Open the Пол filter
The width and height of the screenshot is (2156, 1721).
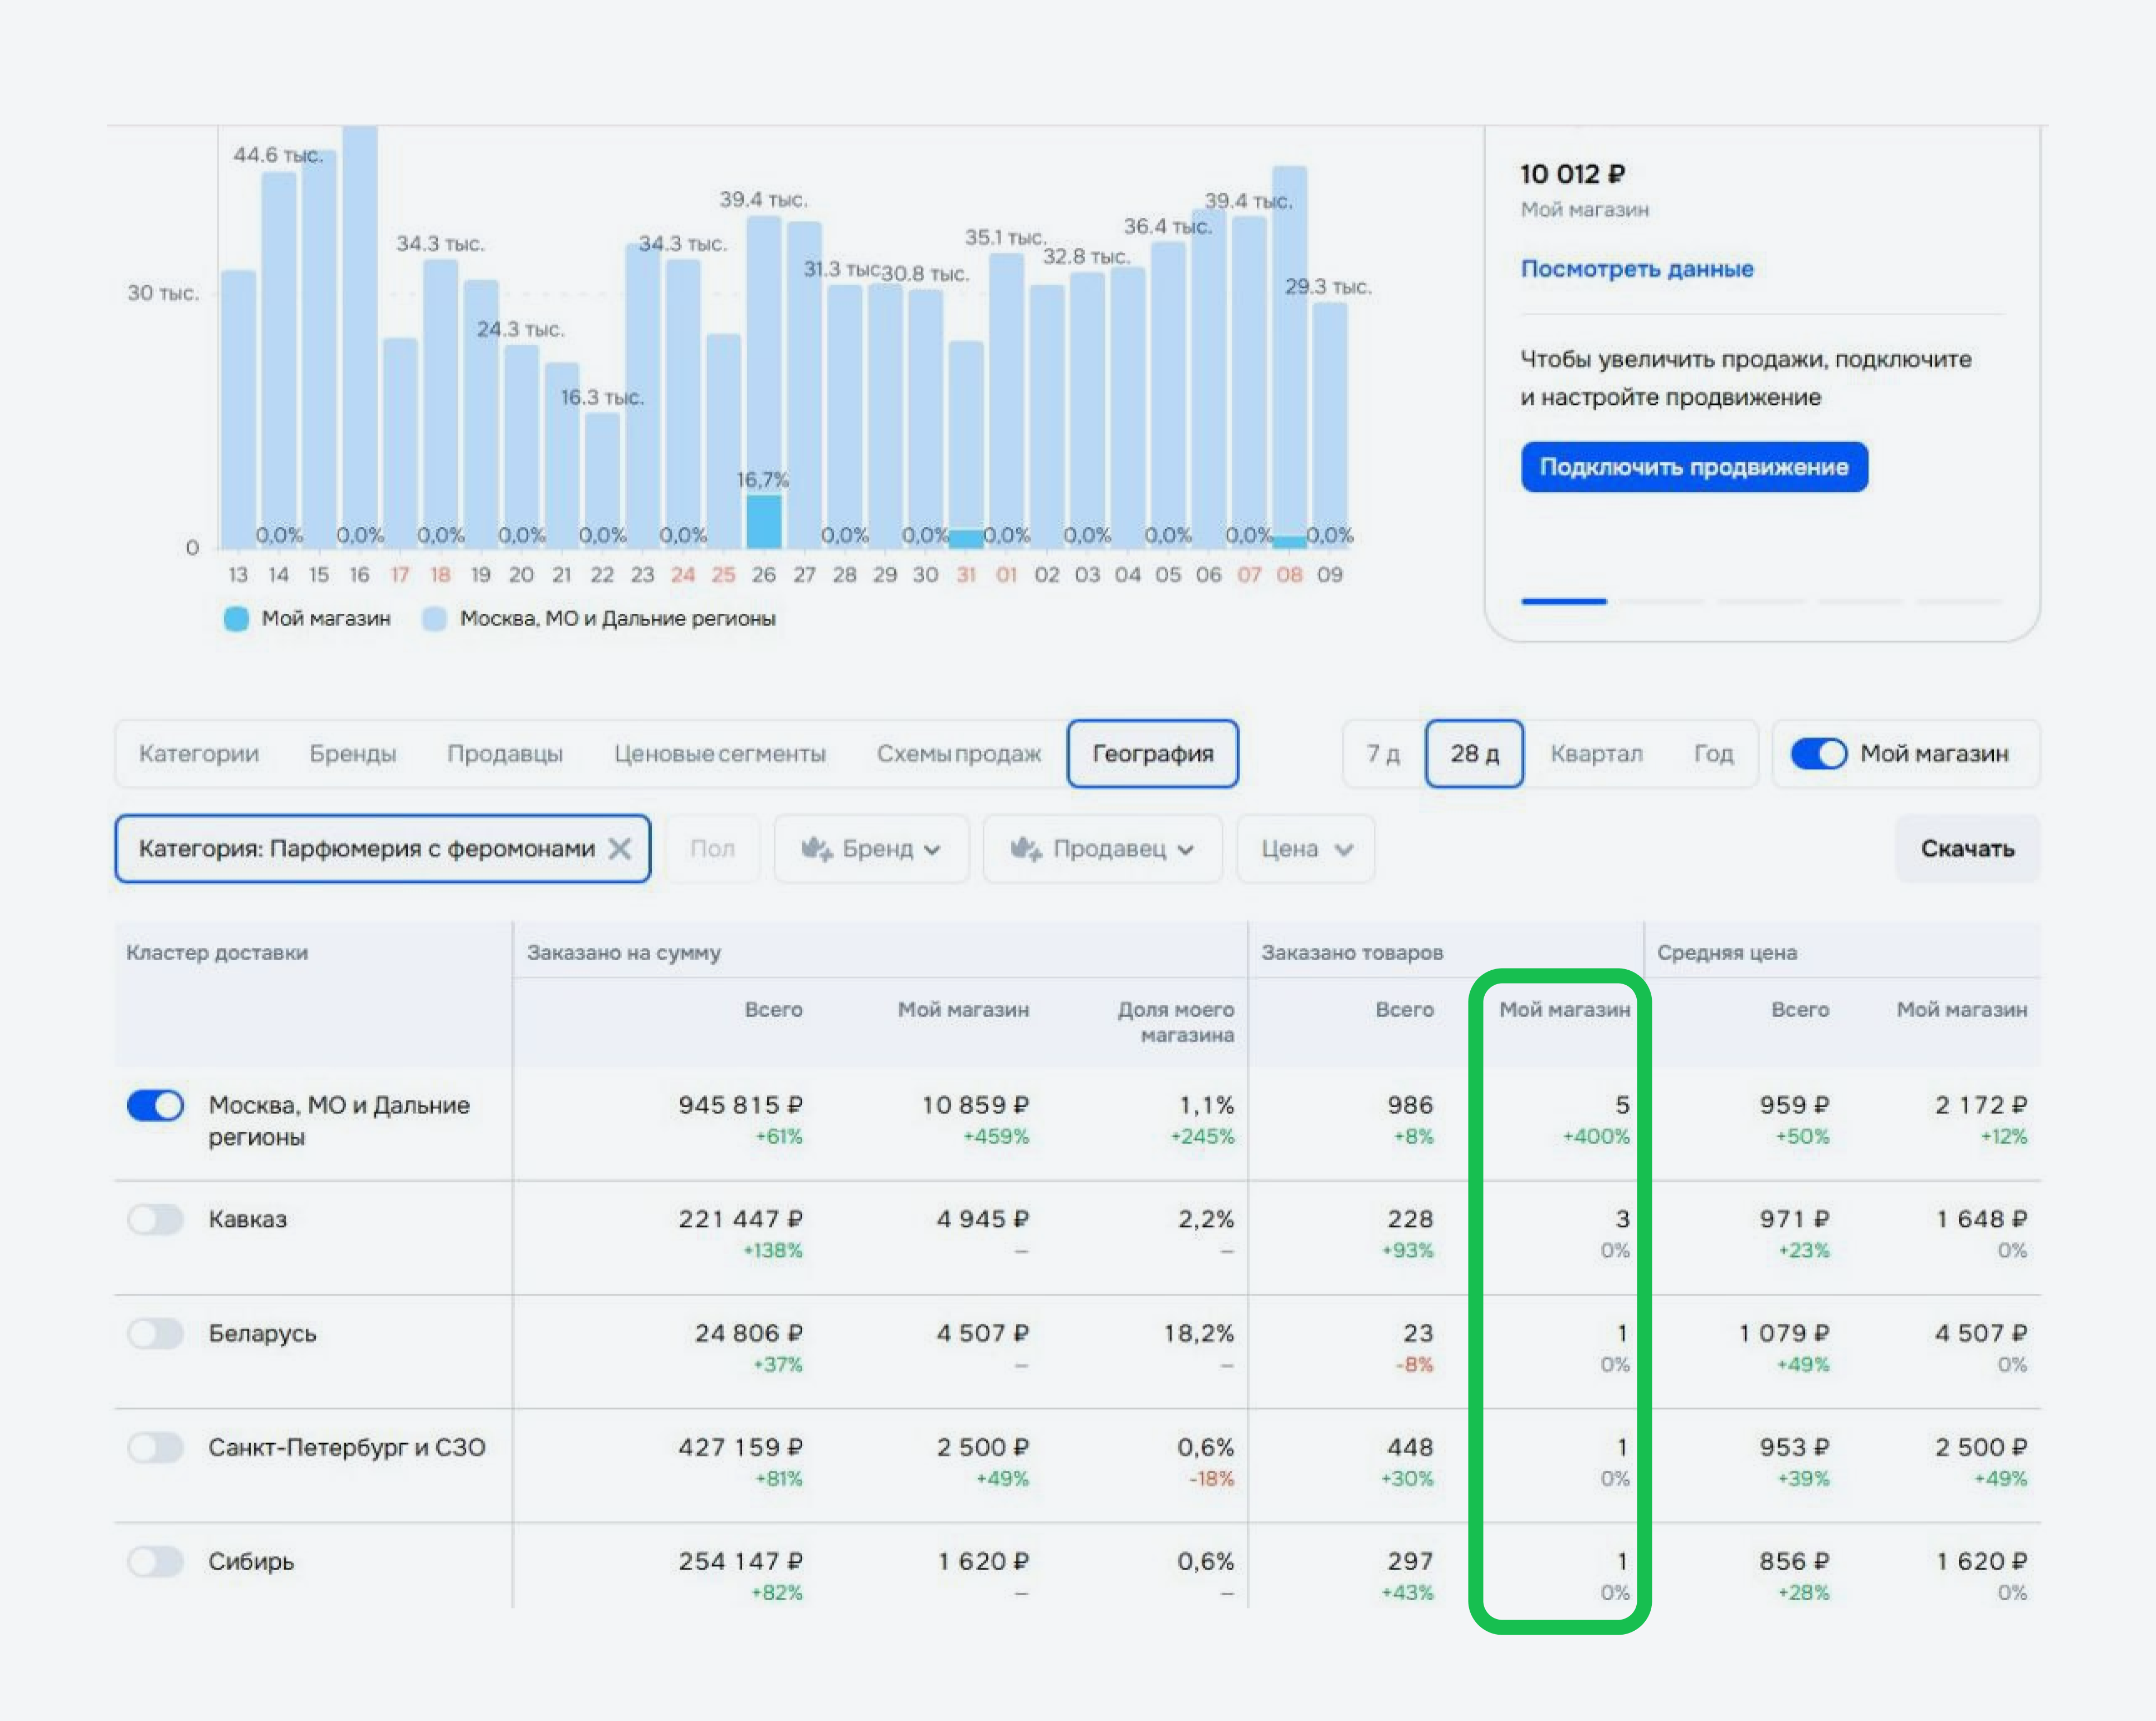(x=712, y=849)
